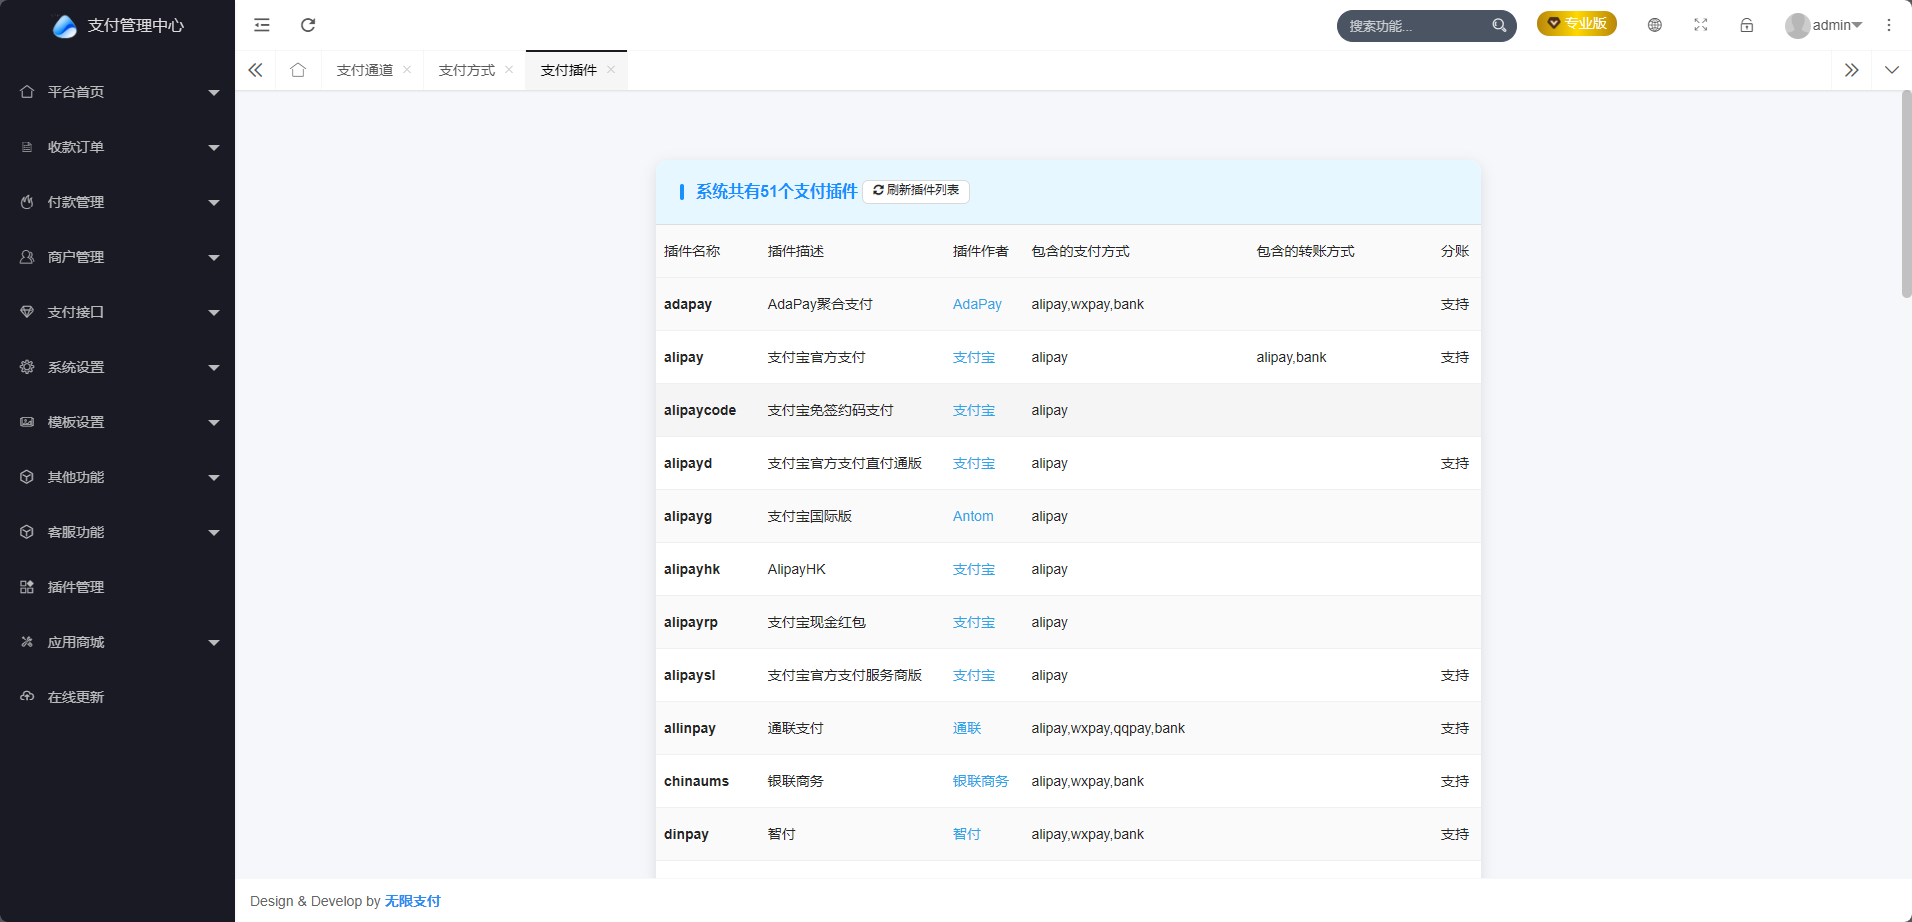The image size is (1912, 922).
Task: Go to home tab icon
Action: (x=298, y=70)
